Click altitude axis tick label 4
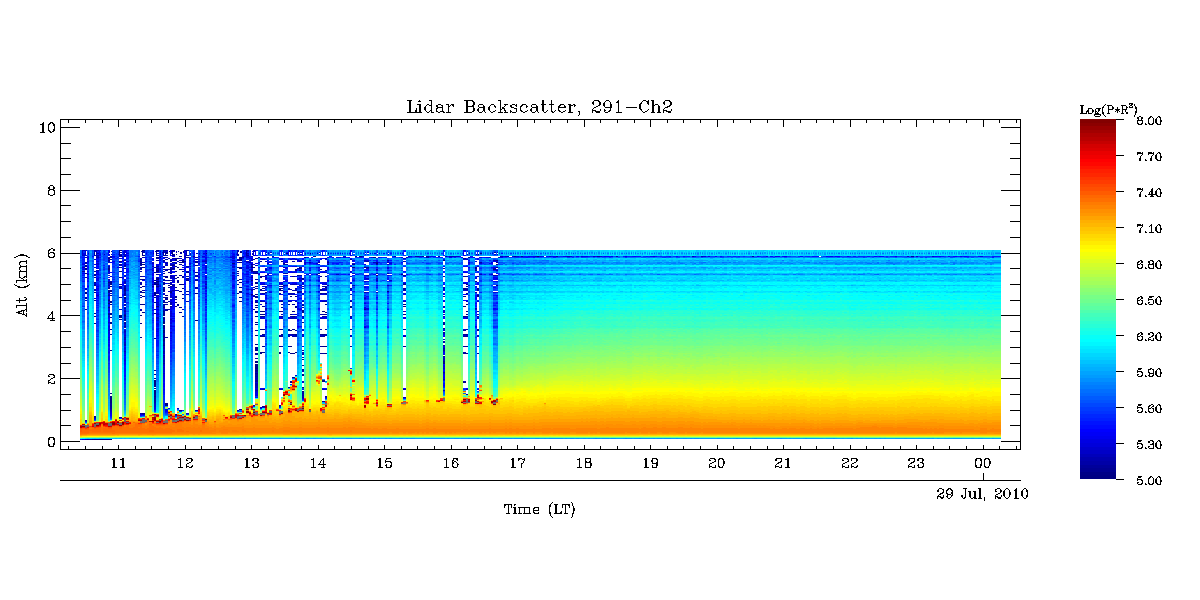1200x600 pixels. [49, 316]
